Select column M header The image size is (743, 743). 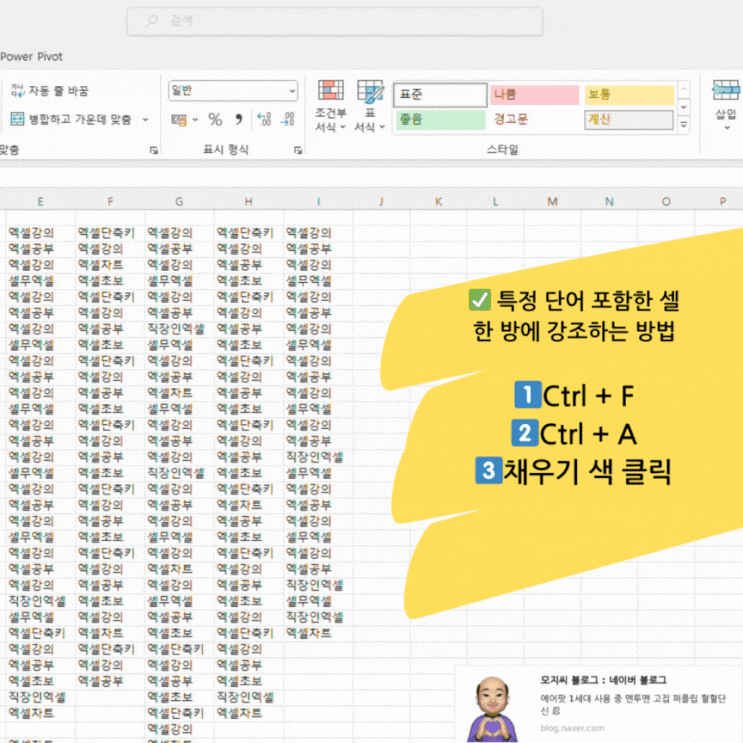point(552,201)
